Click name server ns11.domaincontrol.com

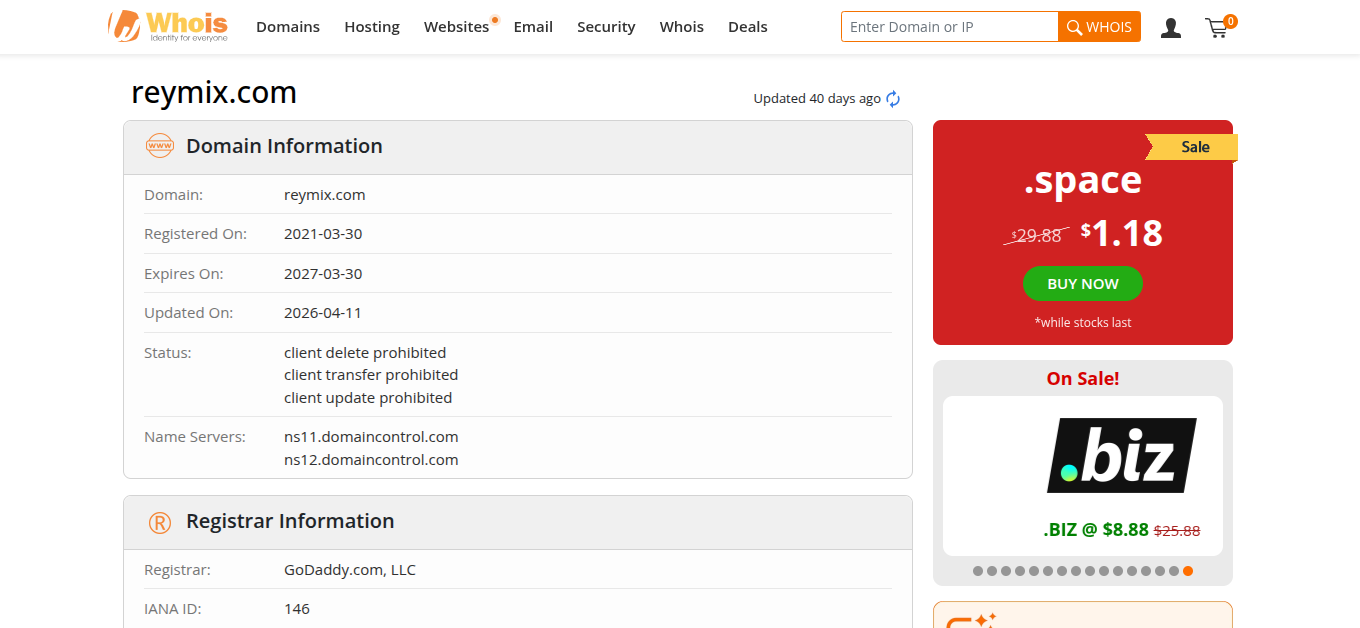pos(371,437)
